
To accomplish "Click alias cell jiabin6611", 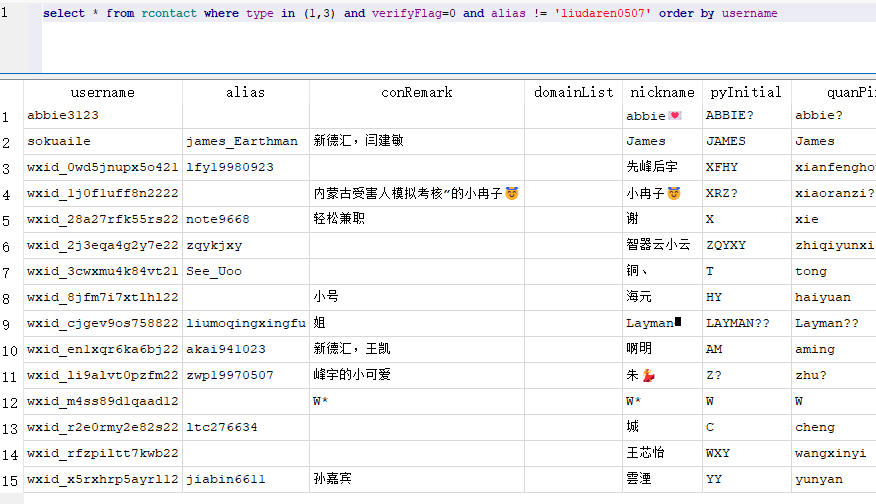I will point(246,479).
